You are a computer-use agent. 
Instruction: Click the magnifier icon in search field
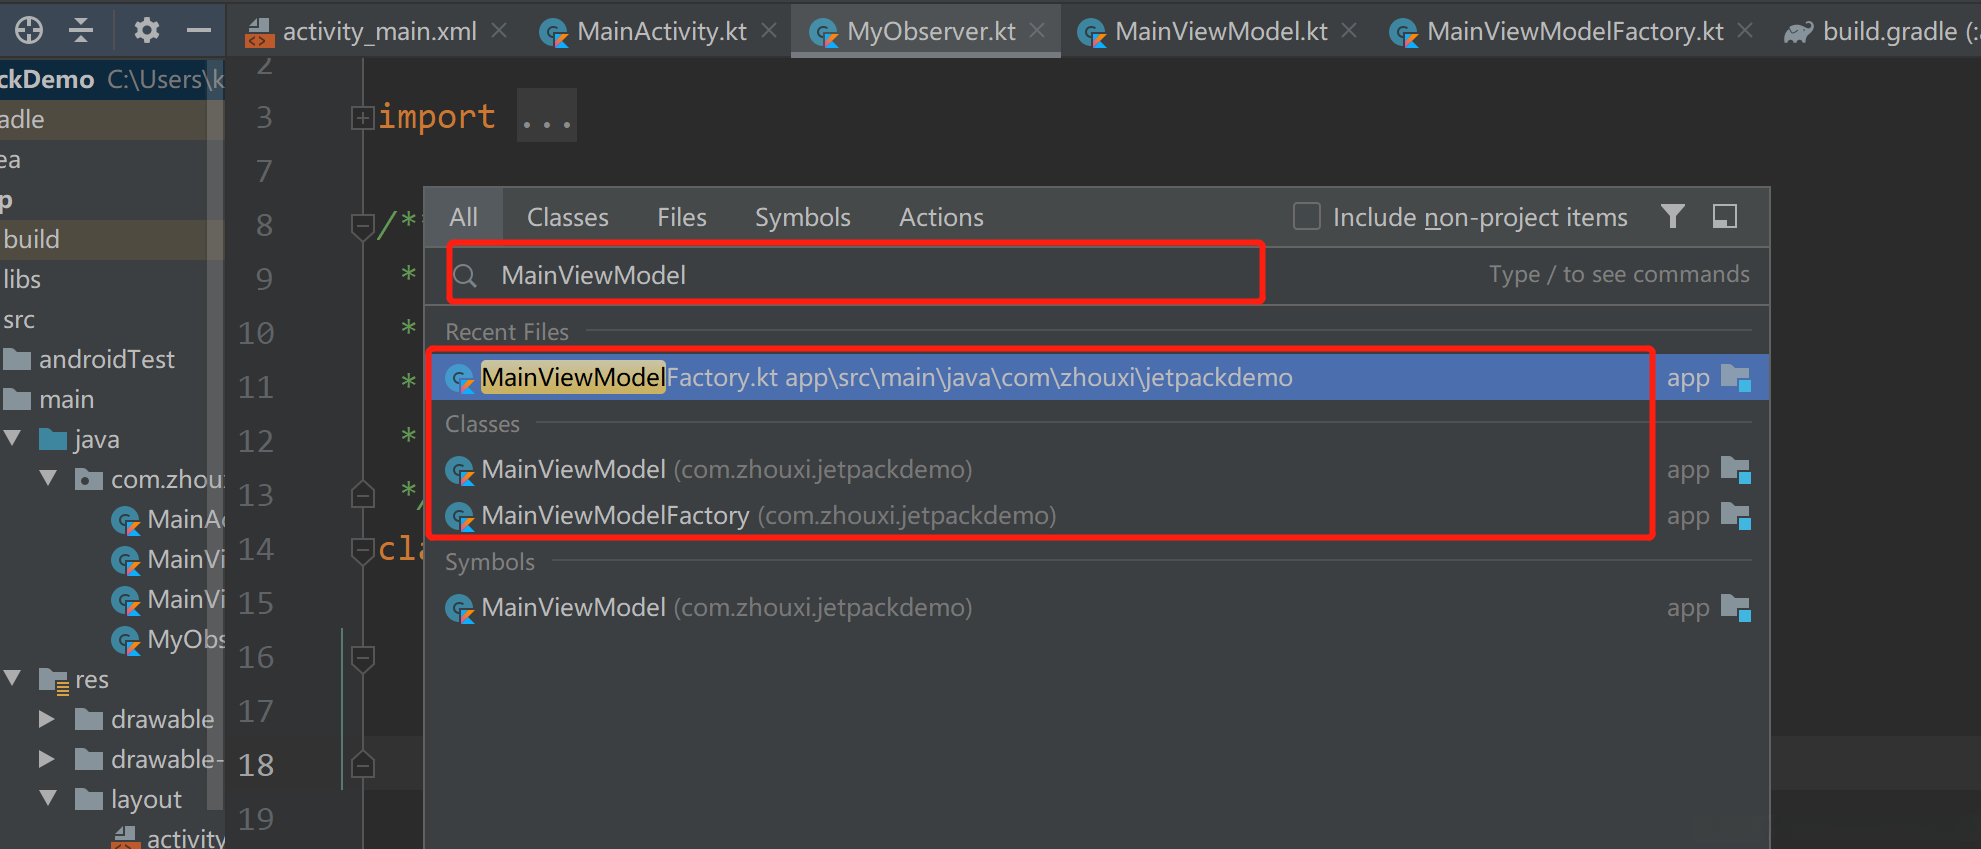465,275
